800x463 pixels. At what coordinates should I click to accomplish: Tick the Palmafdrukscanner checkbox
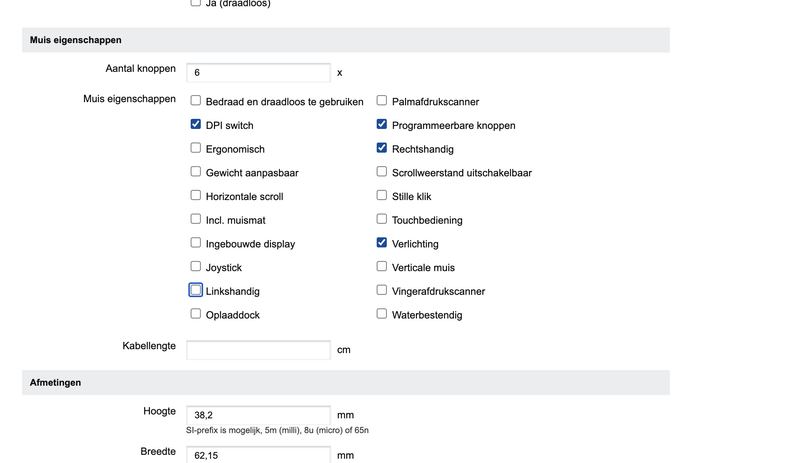click(382, 101)
